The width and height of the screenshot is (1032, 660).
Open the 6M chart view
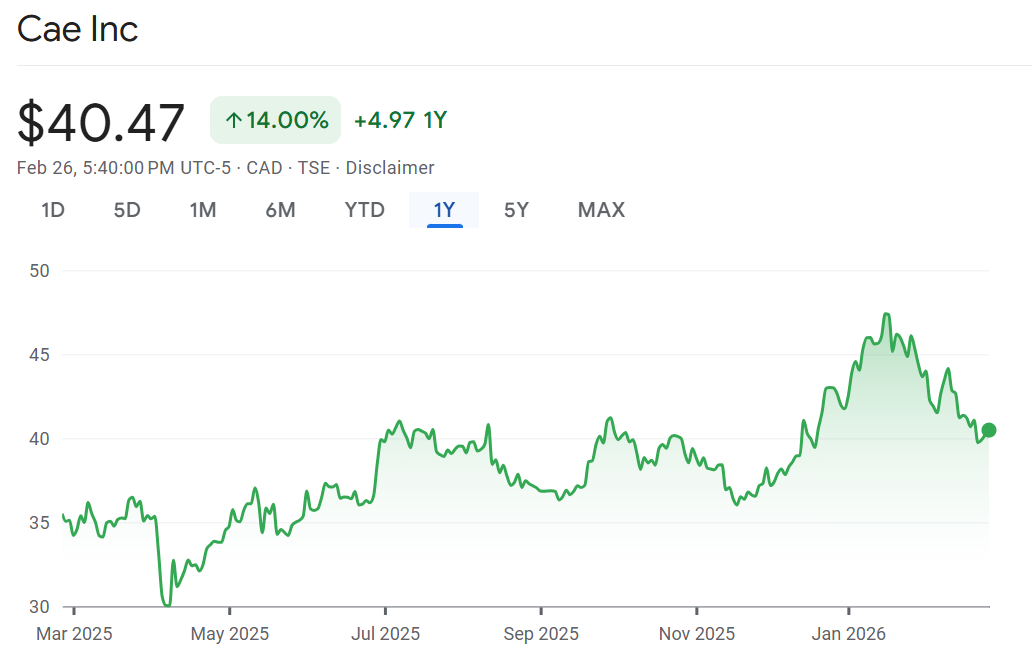pos(280,210)
